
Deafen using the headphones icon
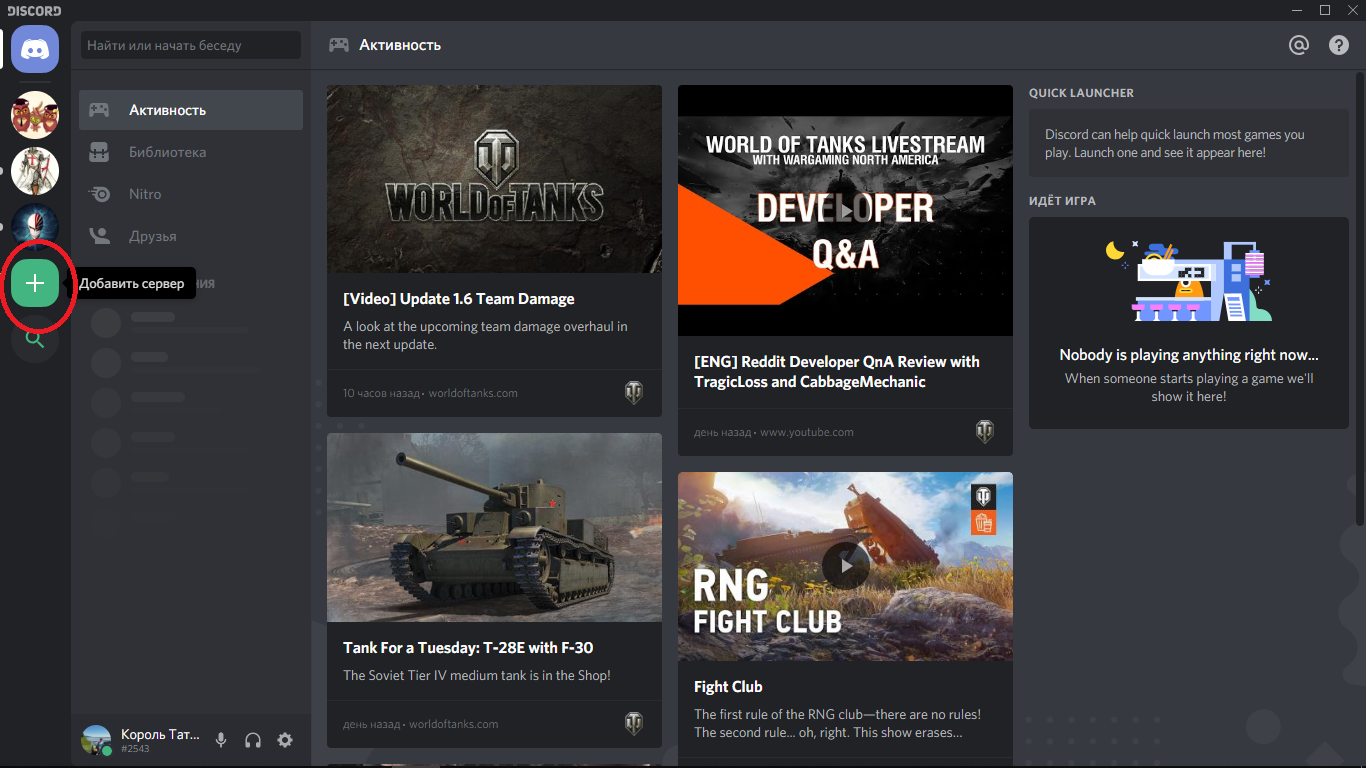click(x=253, y=740)
